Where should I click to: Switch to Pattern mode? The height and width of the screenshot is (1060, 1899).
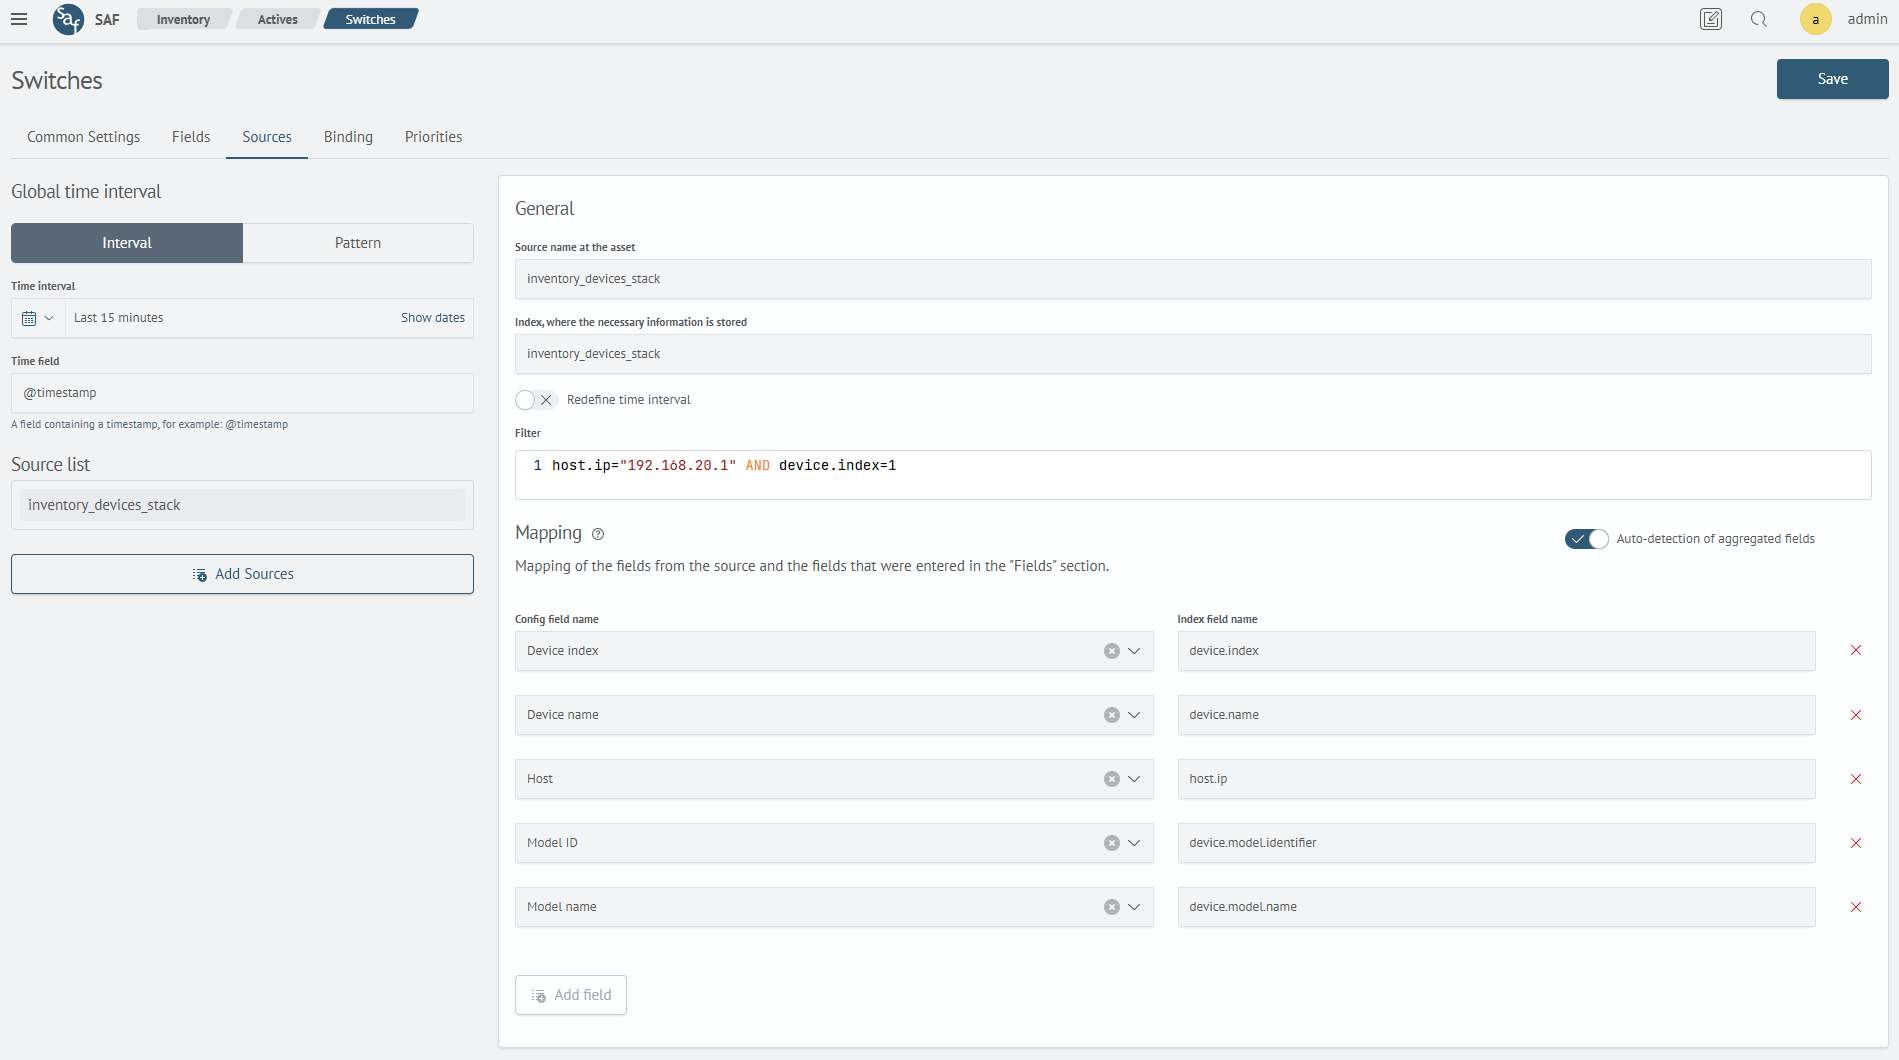(x=358, y=243)
